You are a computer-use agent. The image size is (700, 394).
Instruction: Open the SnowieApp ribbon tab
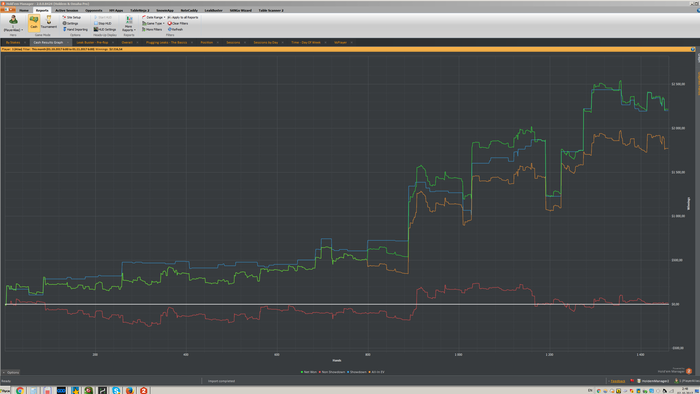tap(165, 10)
